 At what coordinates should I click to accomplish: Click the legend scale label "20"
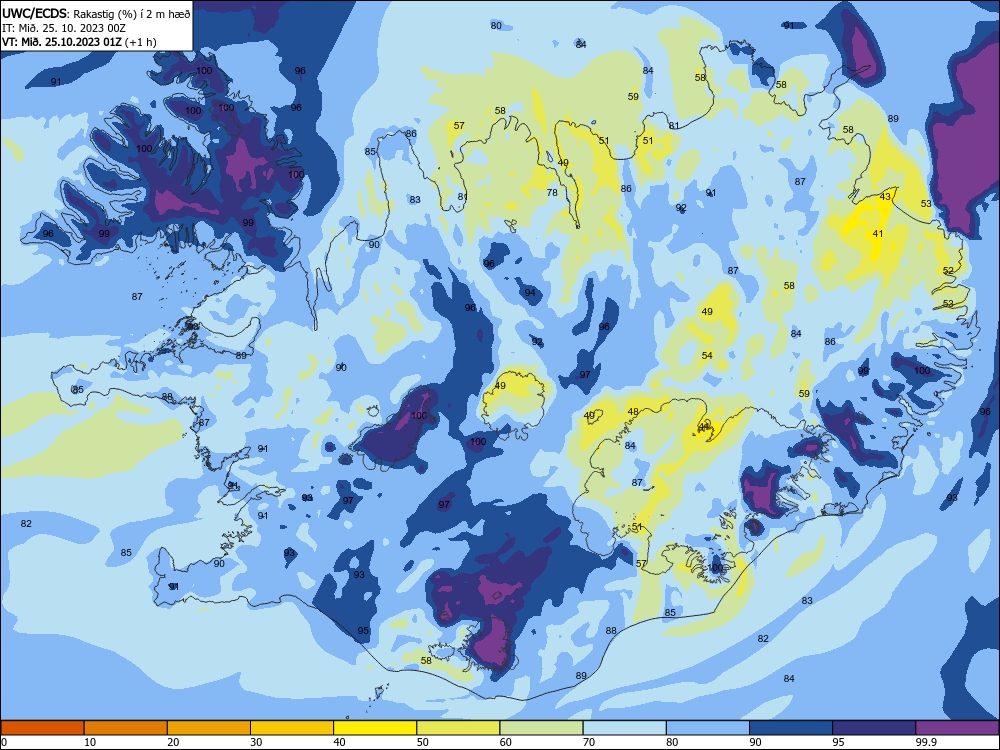coord(173,742)
